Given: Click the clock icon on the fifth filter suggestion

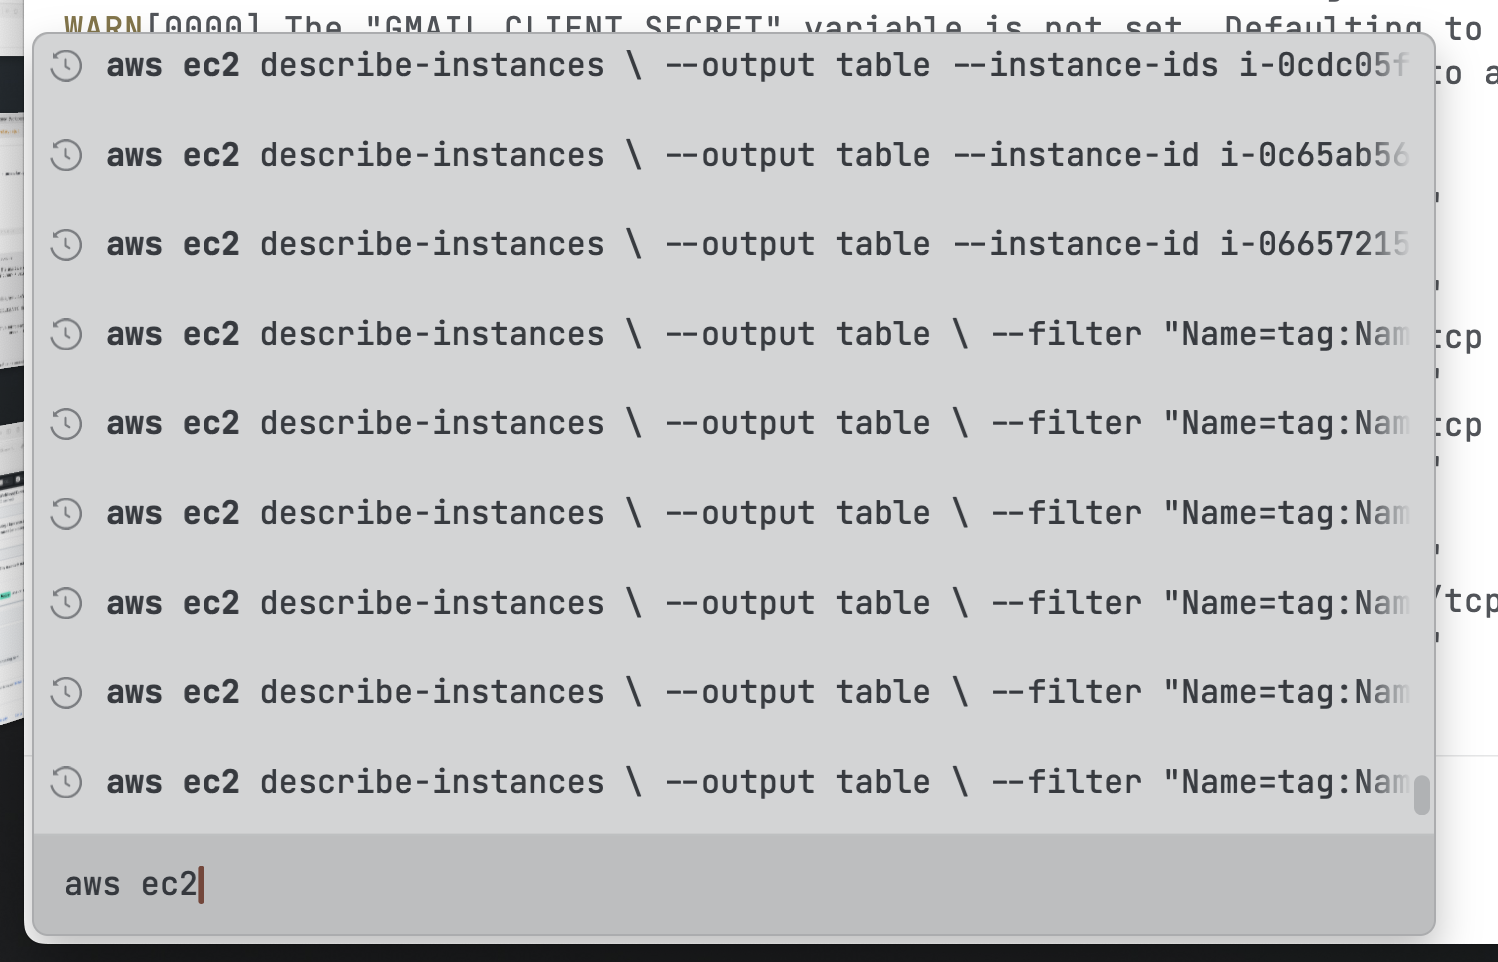Looking at the screenshot, I should point(66,423).
